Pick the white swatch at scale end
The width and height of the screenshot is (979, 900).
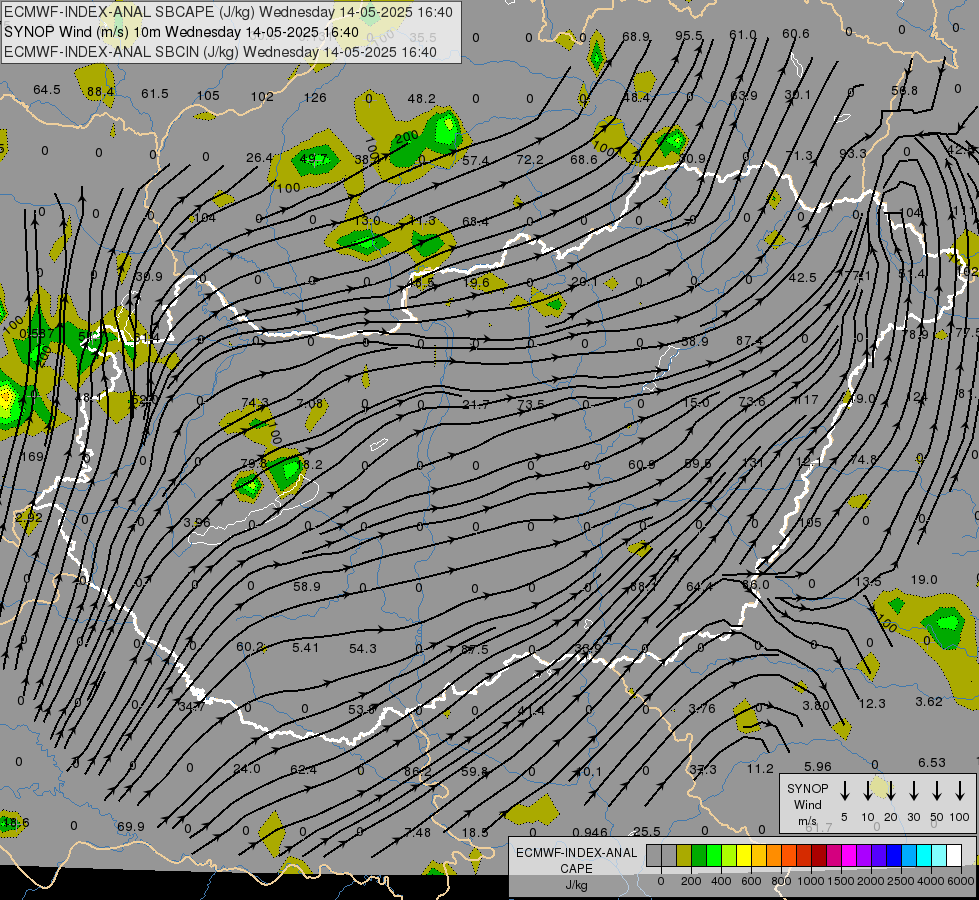tap(953, 856)
